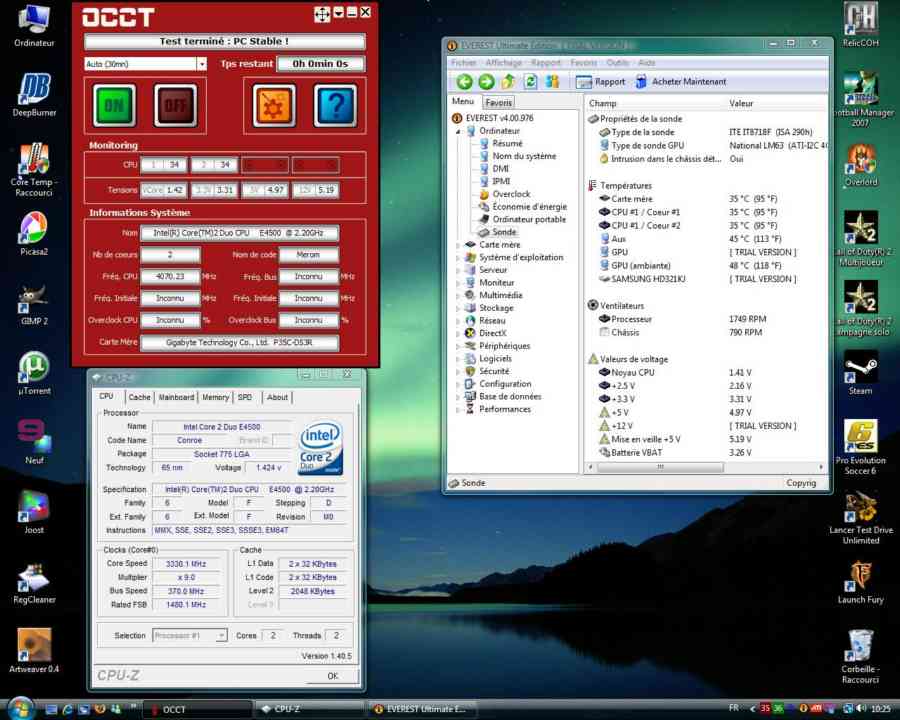Open GIMP 2 desktop shortcut
Image resolution: width=900 pixels, height=720 pixels.
34,303
